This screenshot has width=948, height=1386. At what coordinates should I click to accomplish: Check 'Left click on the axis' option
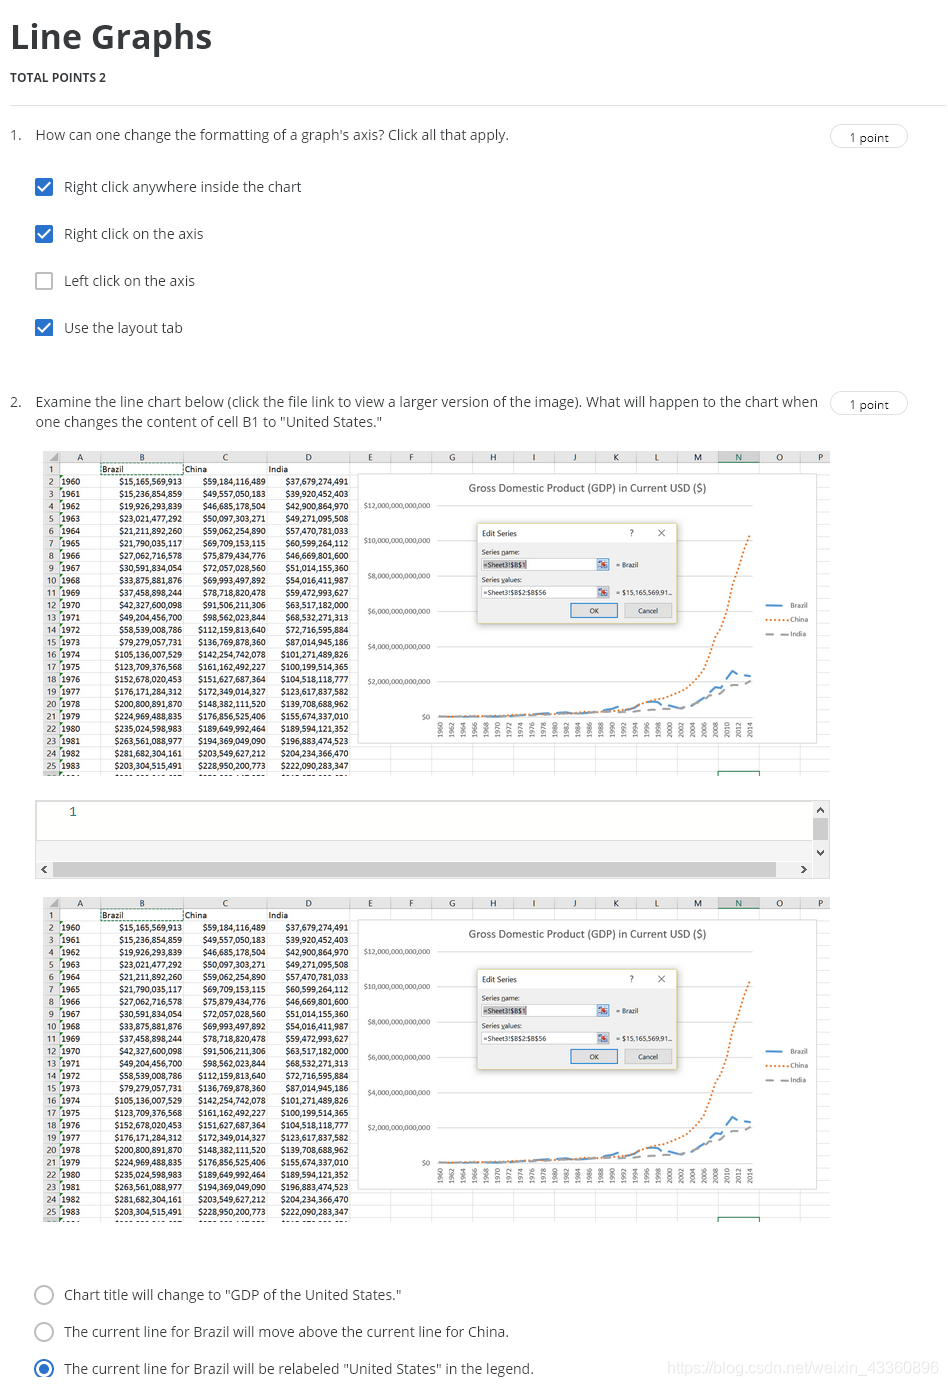pos(44,281)
